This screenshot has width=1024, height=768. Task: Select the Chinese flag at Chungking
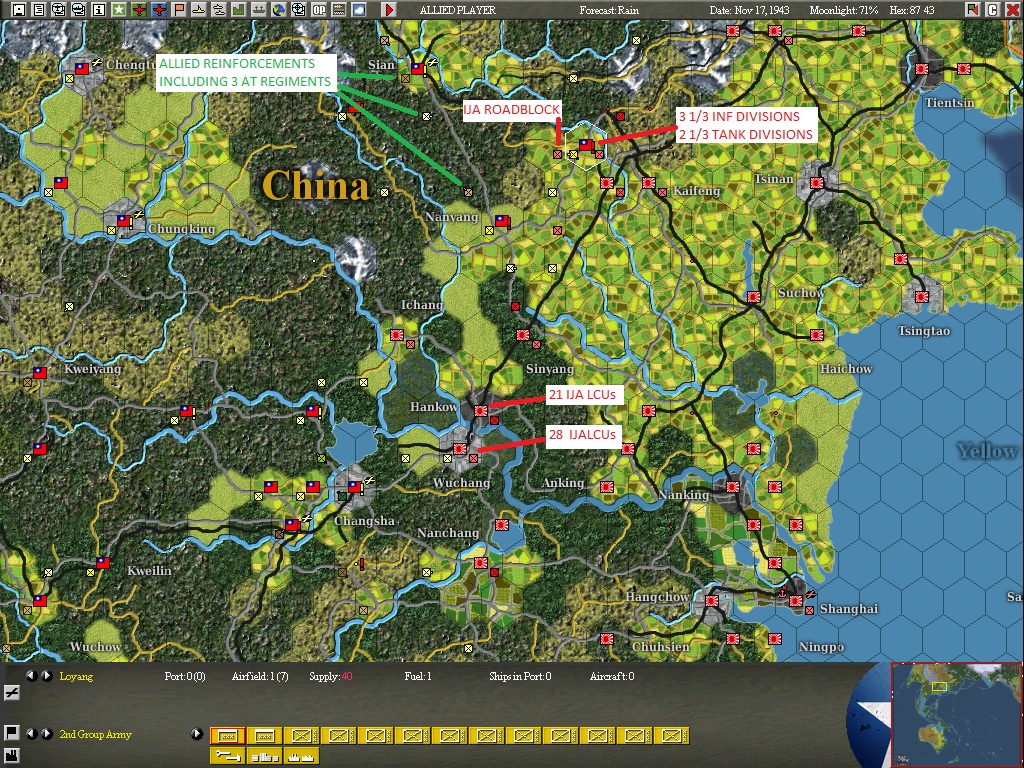pyautogui.click(x=123, y=221)
